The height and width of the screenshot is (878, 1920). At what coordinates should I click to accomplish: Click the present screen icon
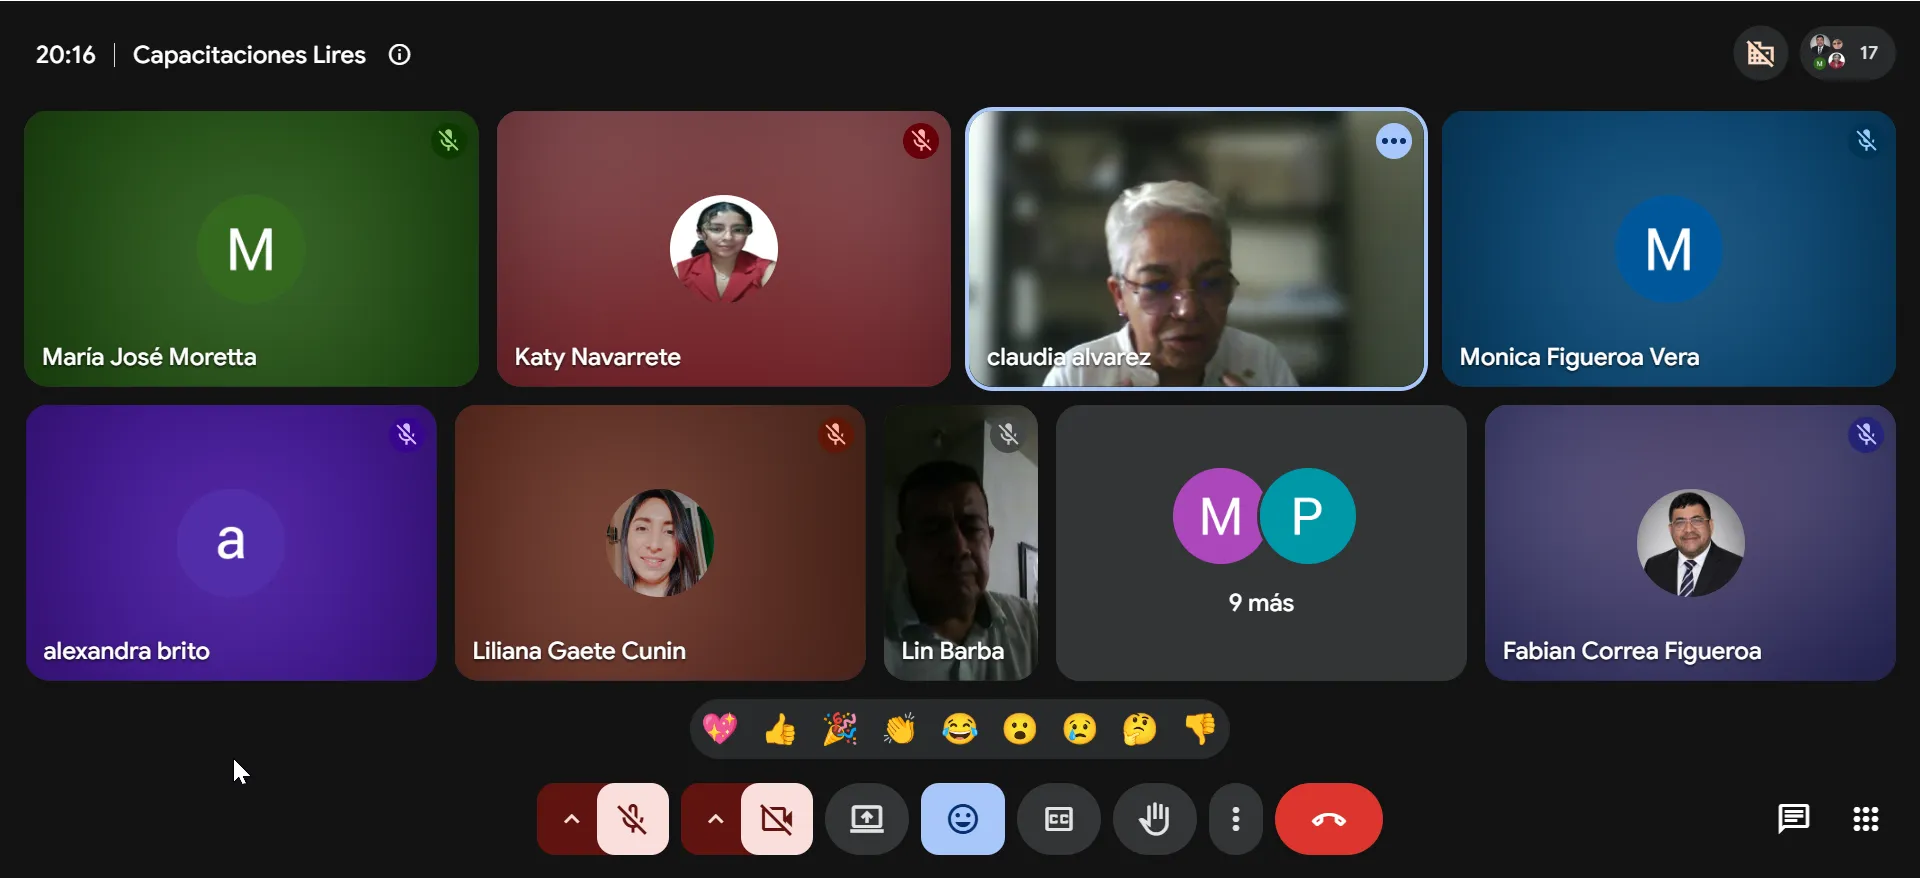(x=867, y=819)
